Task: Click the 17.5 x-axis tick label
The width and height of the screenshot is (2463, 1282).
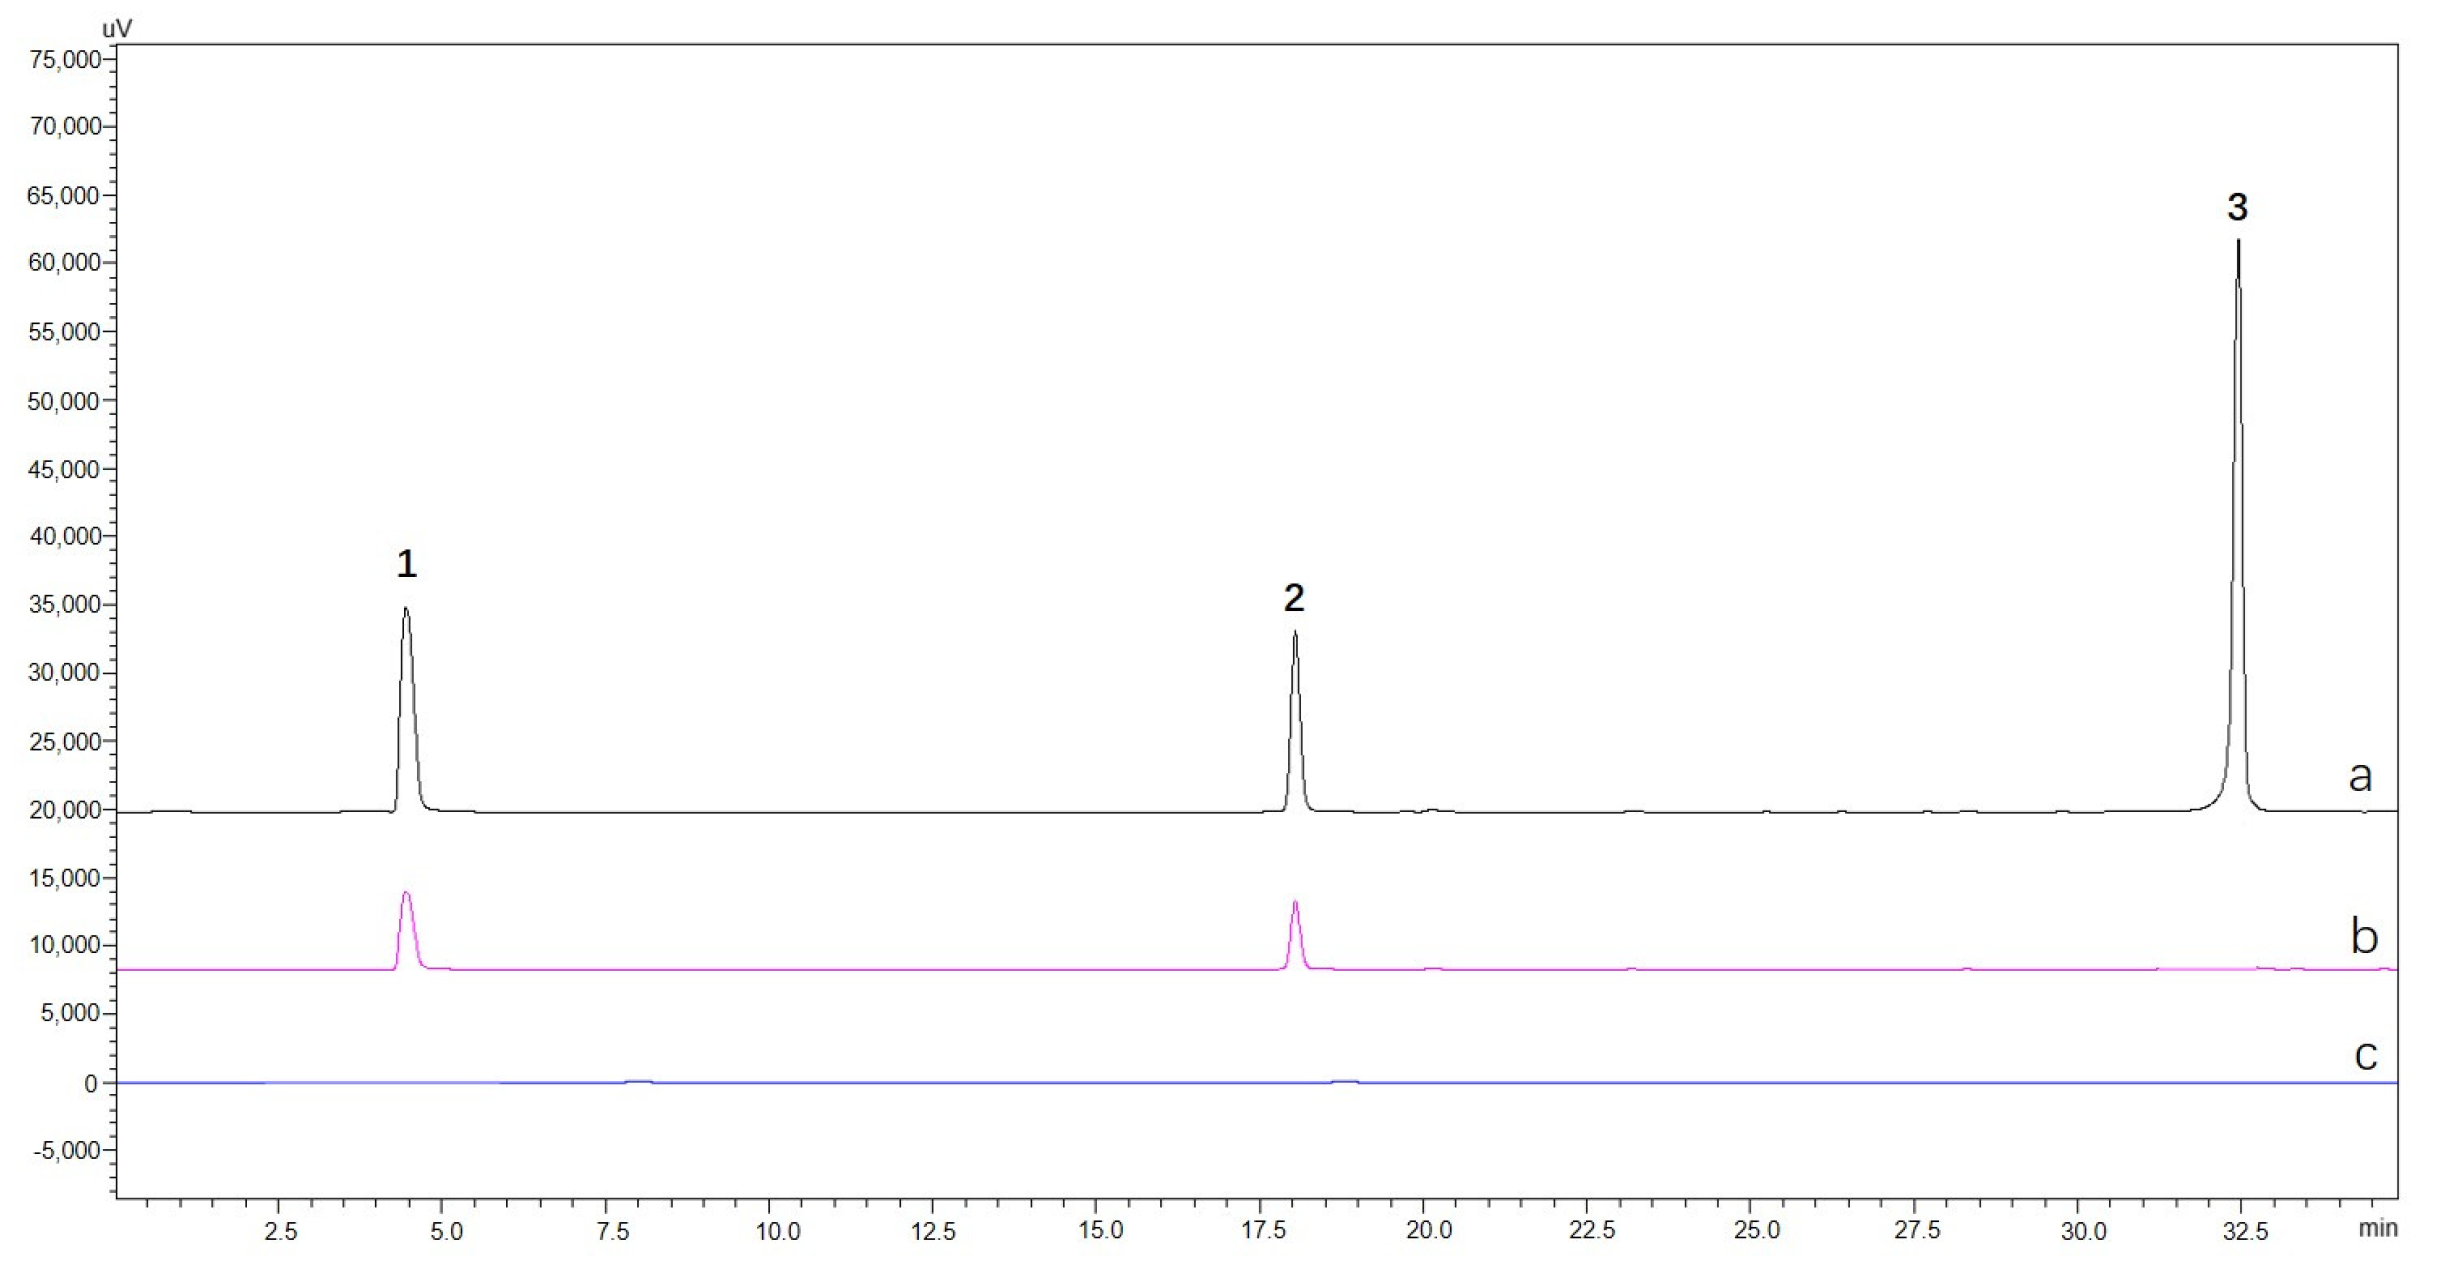Action: click(x=1263, y=1231)
